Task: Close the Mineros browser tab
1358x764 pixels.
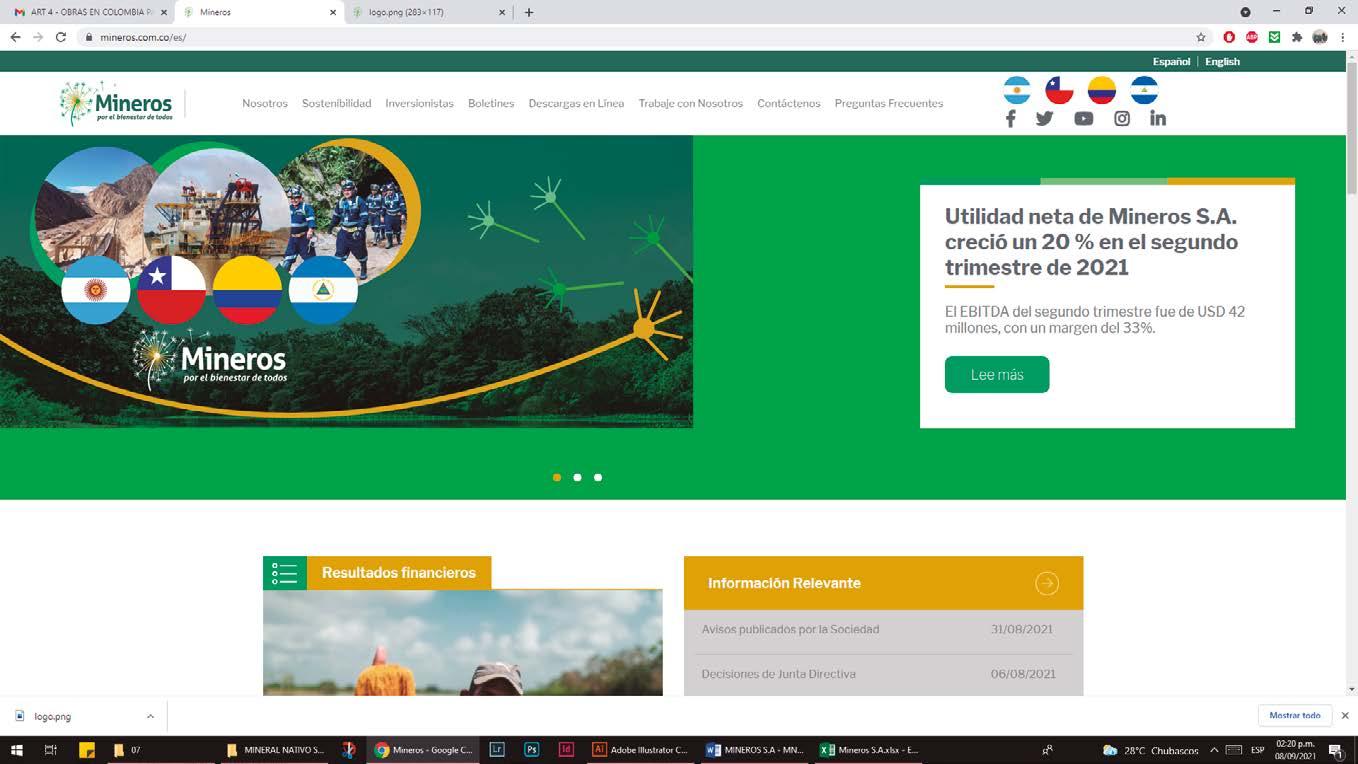Action: [x=333, y=12]
